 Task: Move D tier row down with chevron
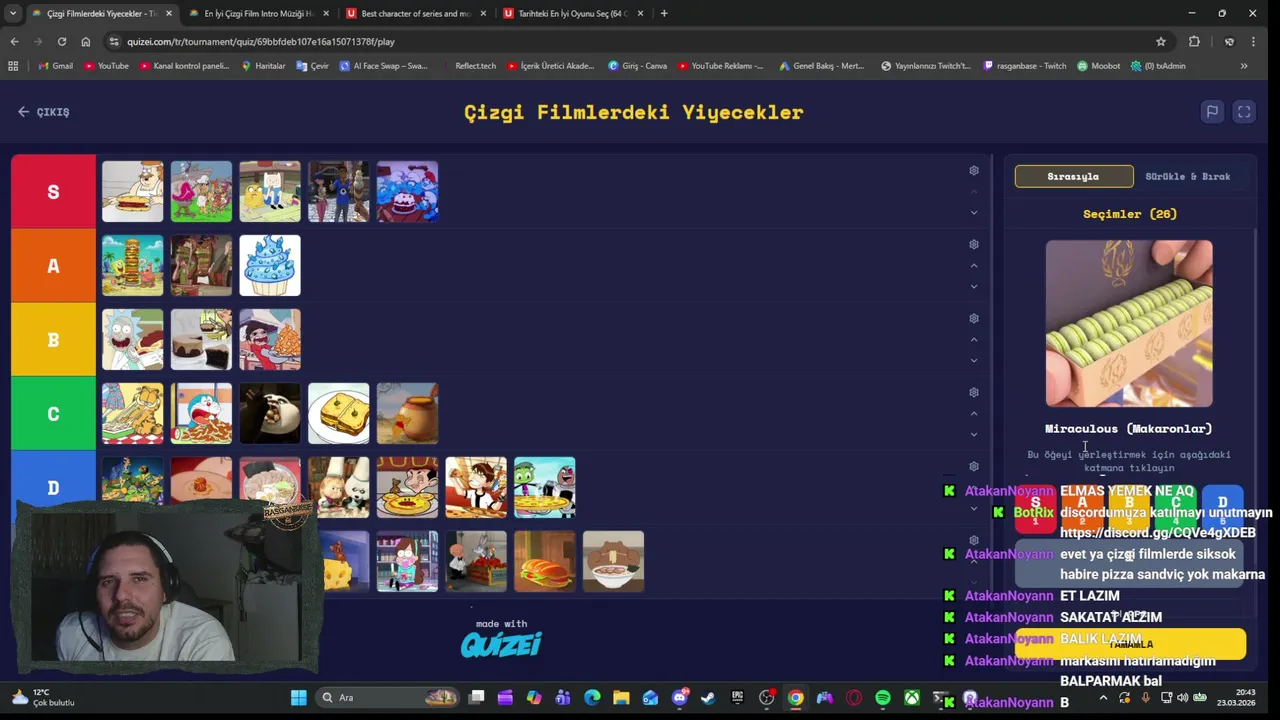974,508
